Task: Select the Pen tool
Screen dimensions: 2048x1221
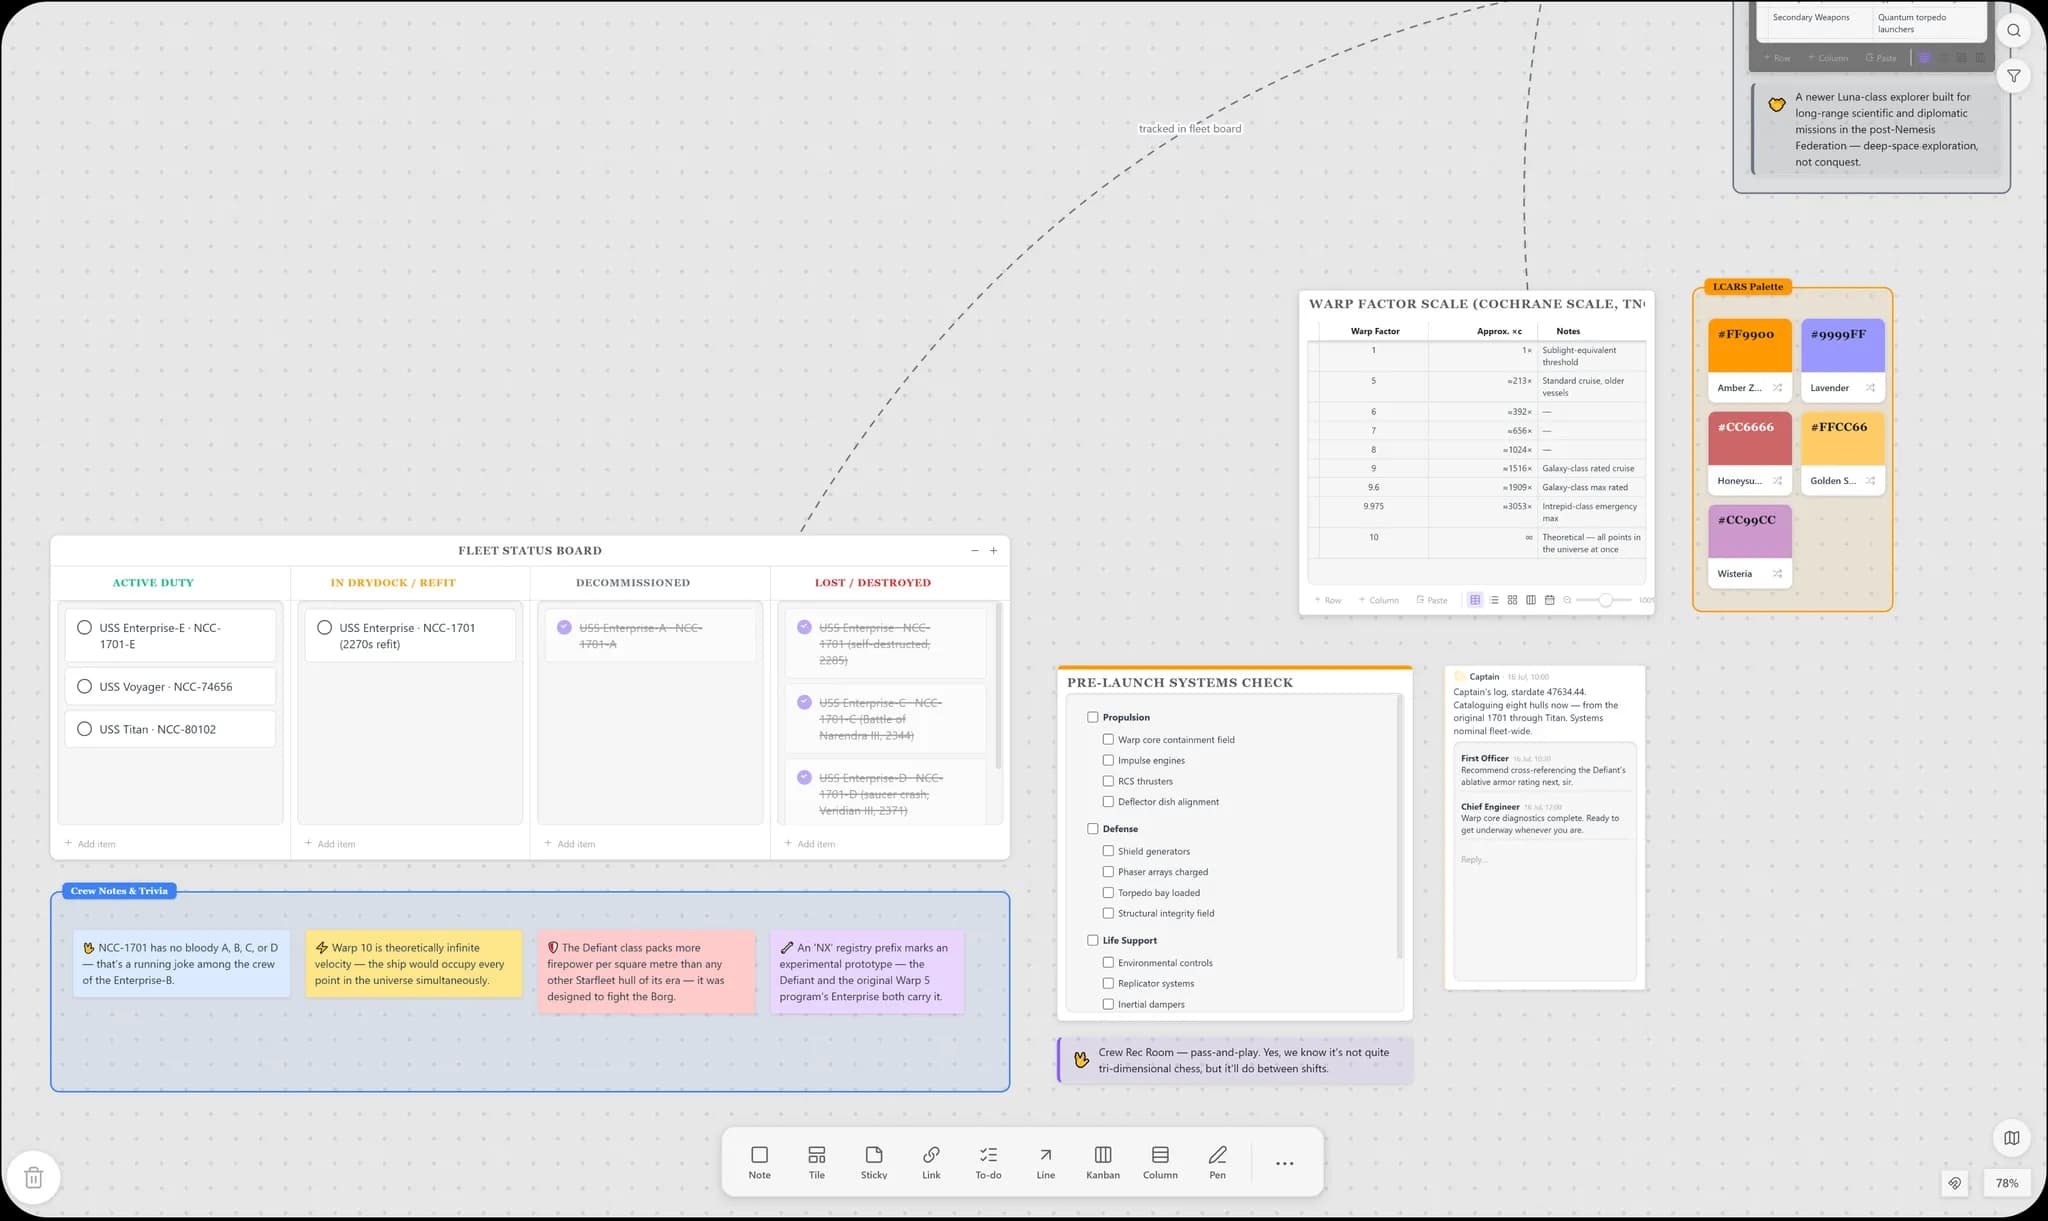Action: point(1217,1162)
